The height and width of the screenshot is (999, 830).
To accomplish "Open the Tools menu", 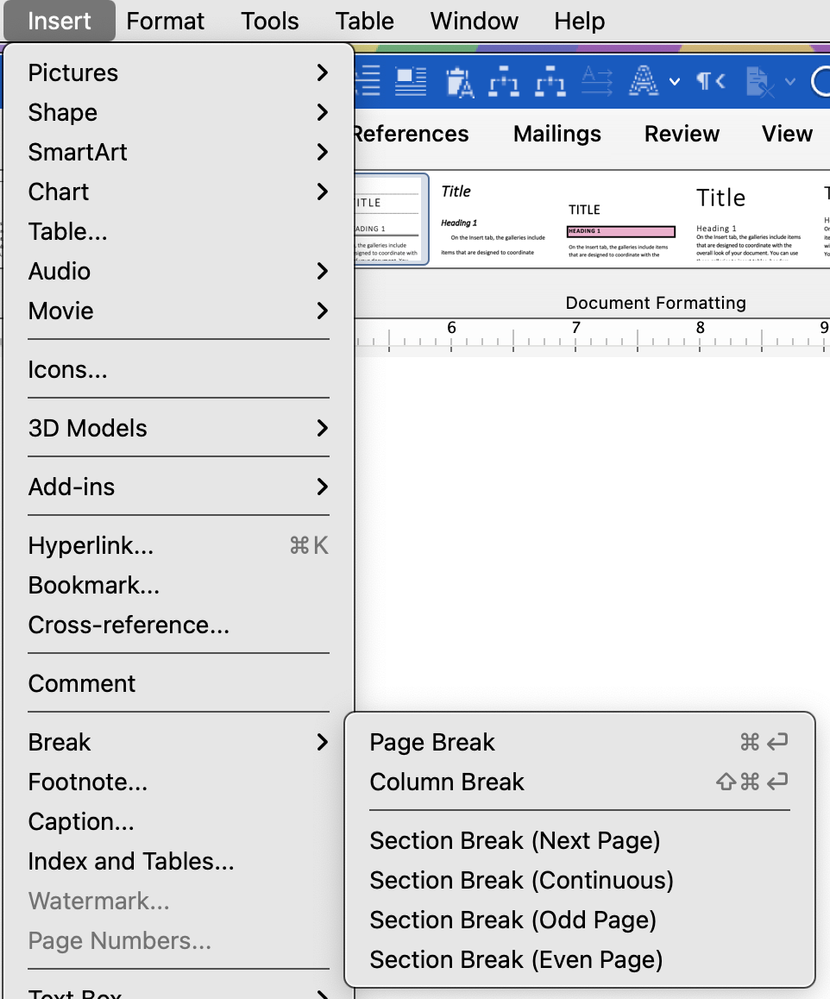I will [269, 20].
